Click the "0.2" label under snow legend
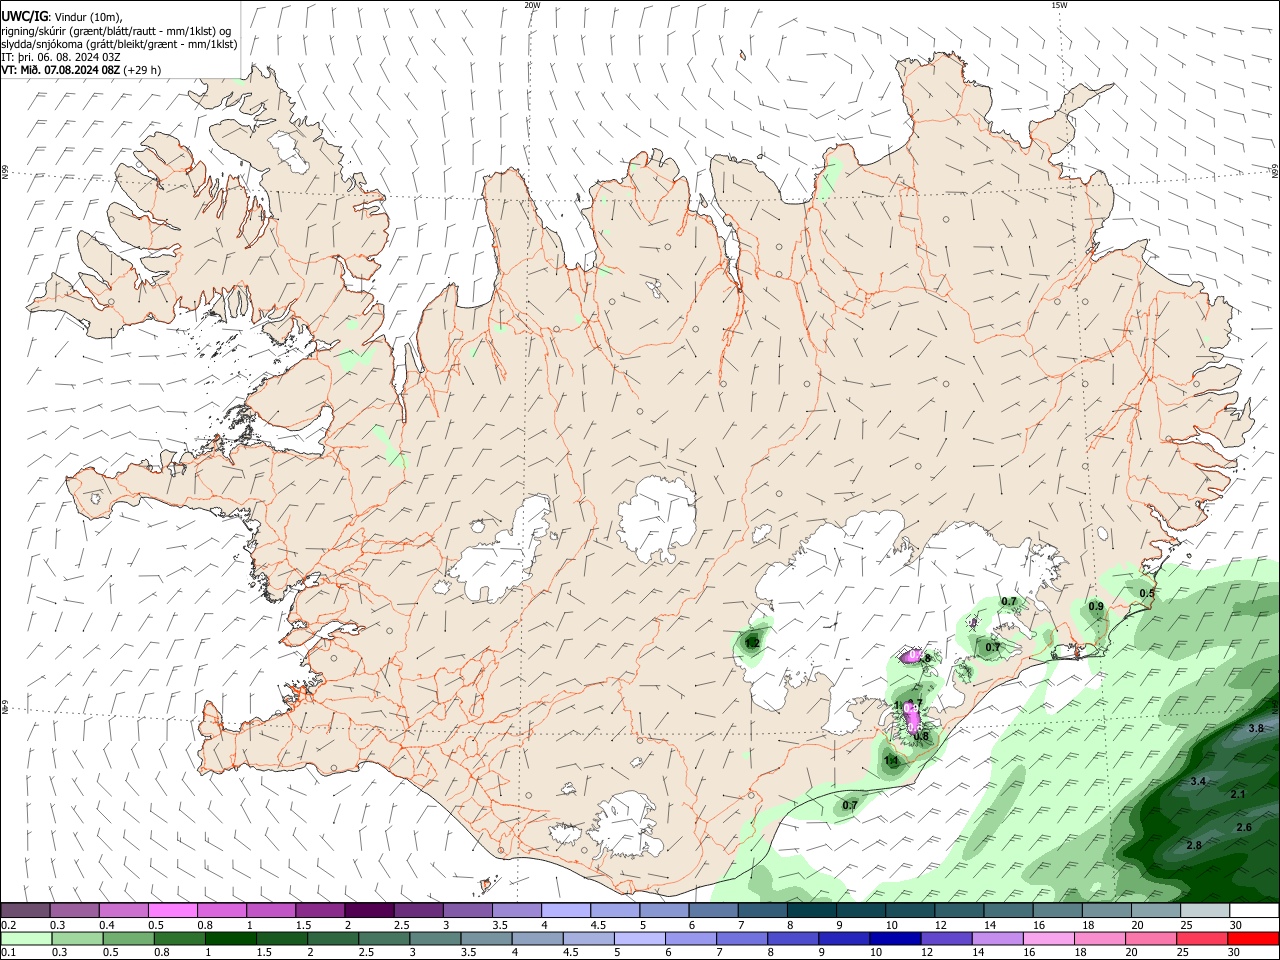 pos(8,925)
